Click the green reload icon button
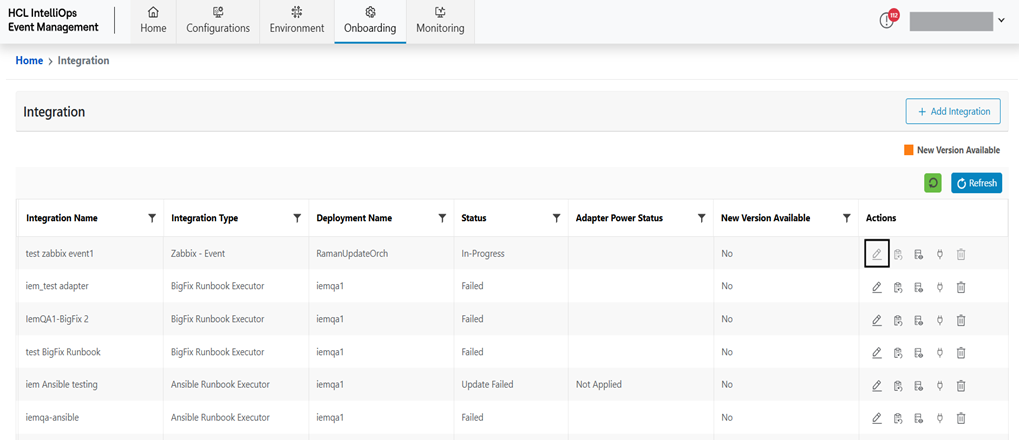The width and height of the screenshot is (1019, 440). click(933, 183)
